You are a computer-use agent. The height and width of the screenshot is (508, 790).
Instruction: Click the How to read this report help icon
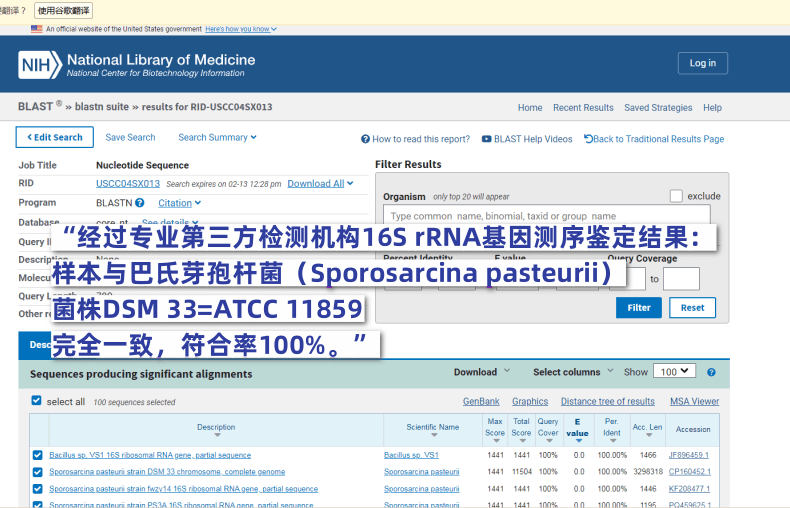coord(365,139)
